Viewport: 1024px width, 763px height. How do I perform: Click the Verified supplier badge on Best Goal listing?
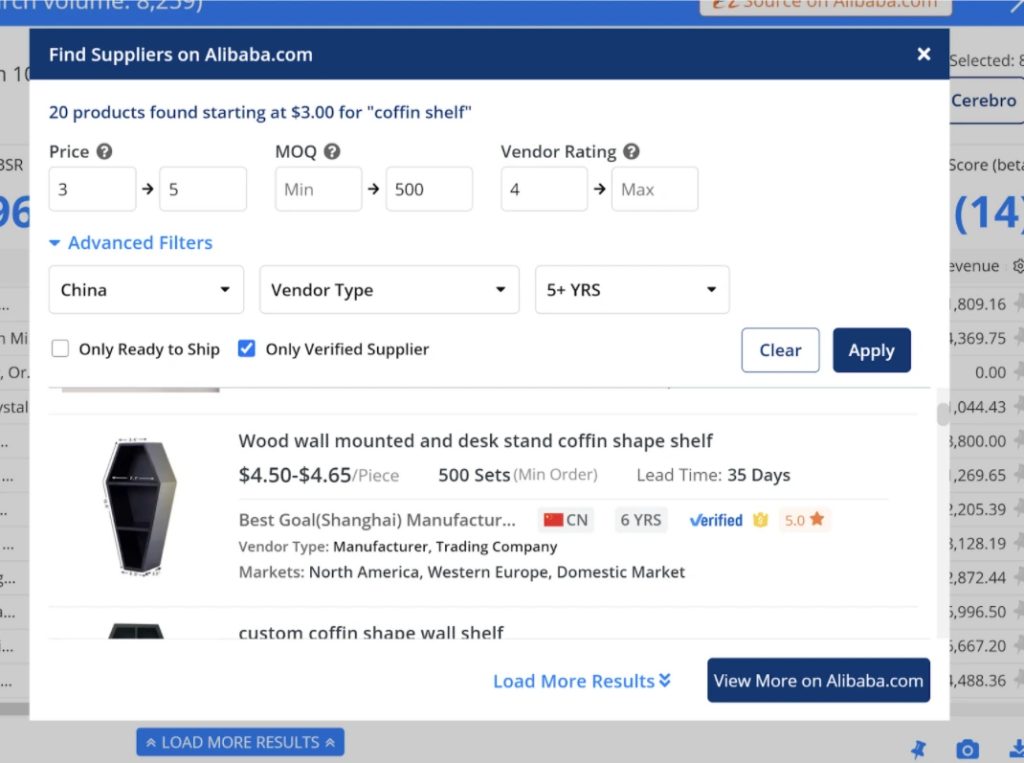click(x=714, y=520)
